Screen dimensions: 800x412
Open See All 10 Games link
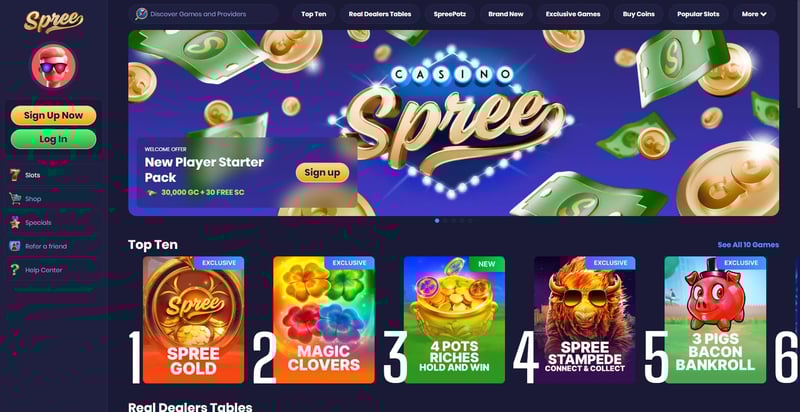[x=748, y=245]
